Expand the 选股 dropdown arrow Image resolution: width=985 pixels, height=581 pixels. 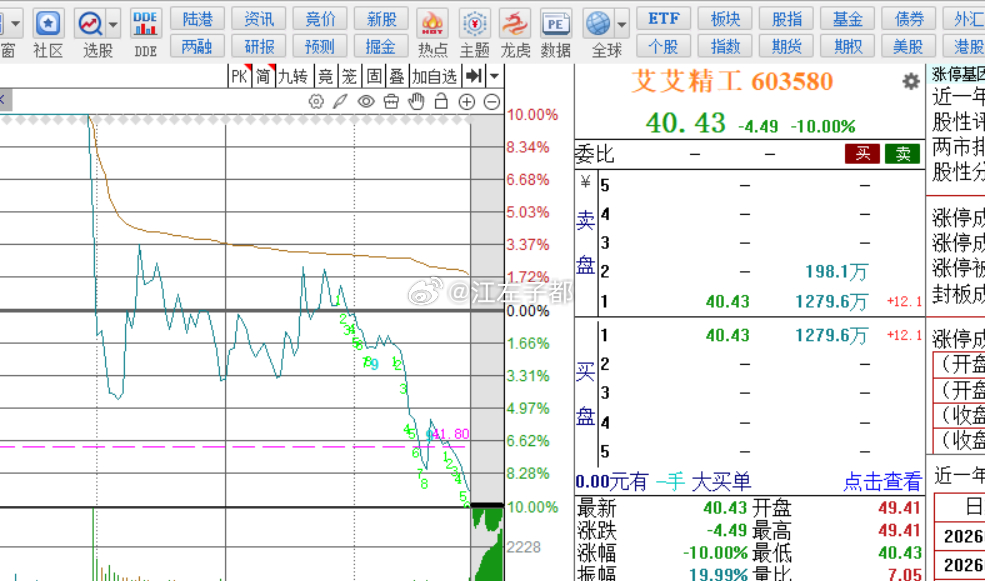[x=113, y=24]
